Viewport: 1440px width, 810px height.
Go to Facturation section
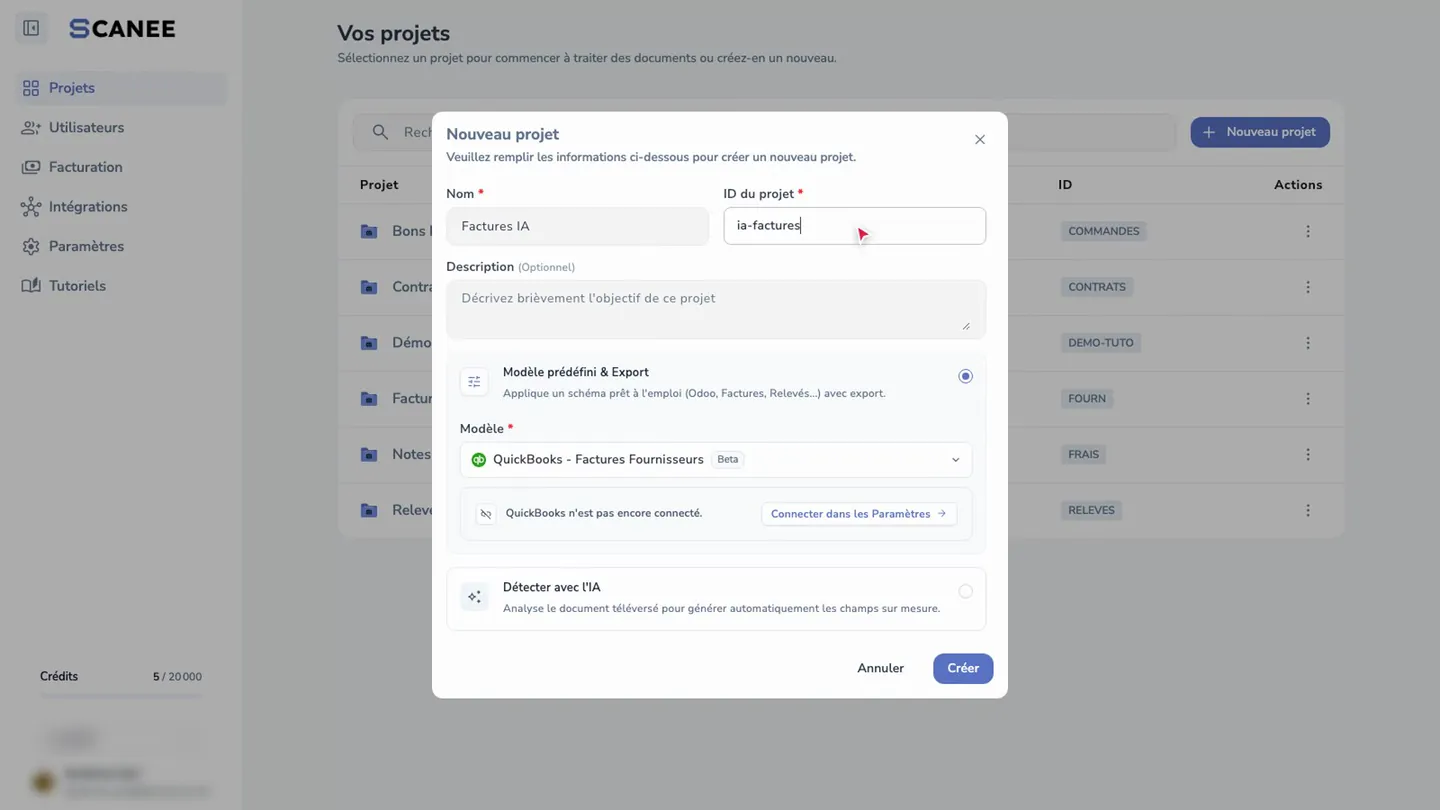click(122, 167)
